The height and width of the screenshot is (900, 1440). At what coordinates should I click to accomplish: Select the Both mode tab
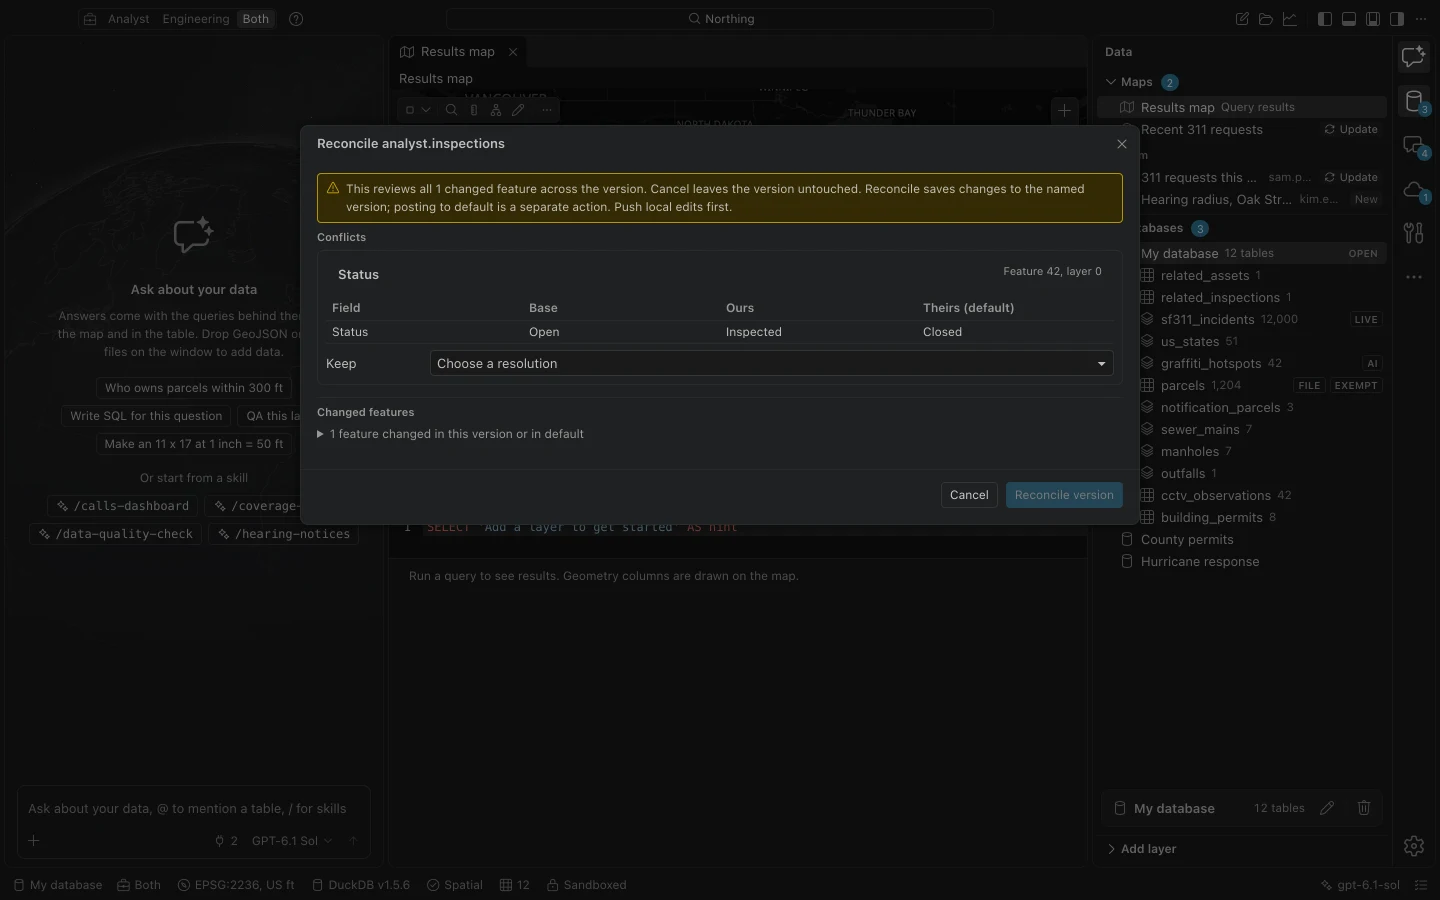tap(256, 19)
